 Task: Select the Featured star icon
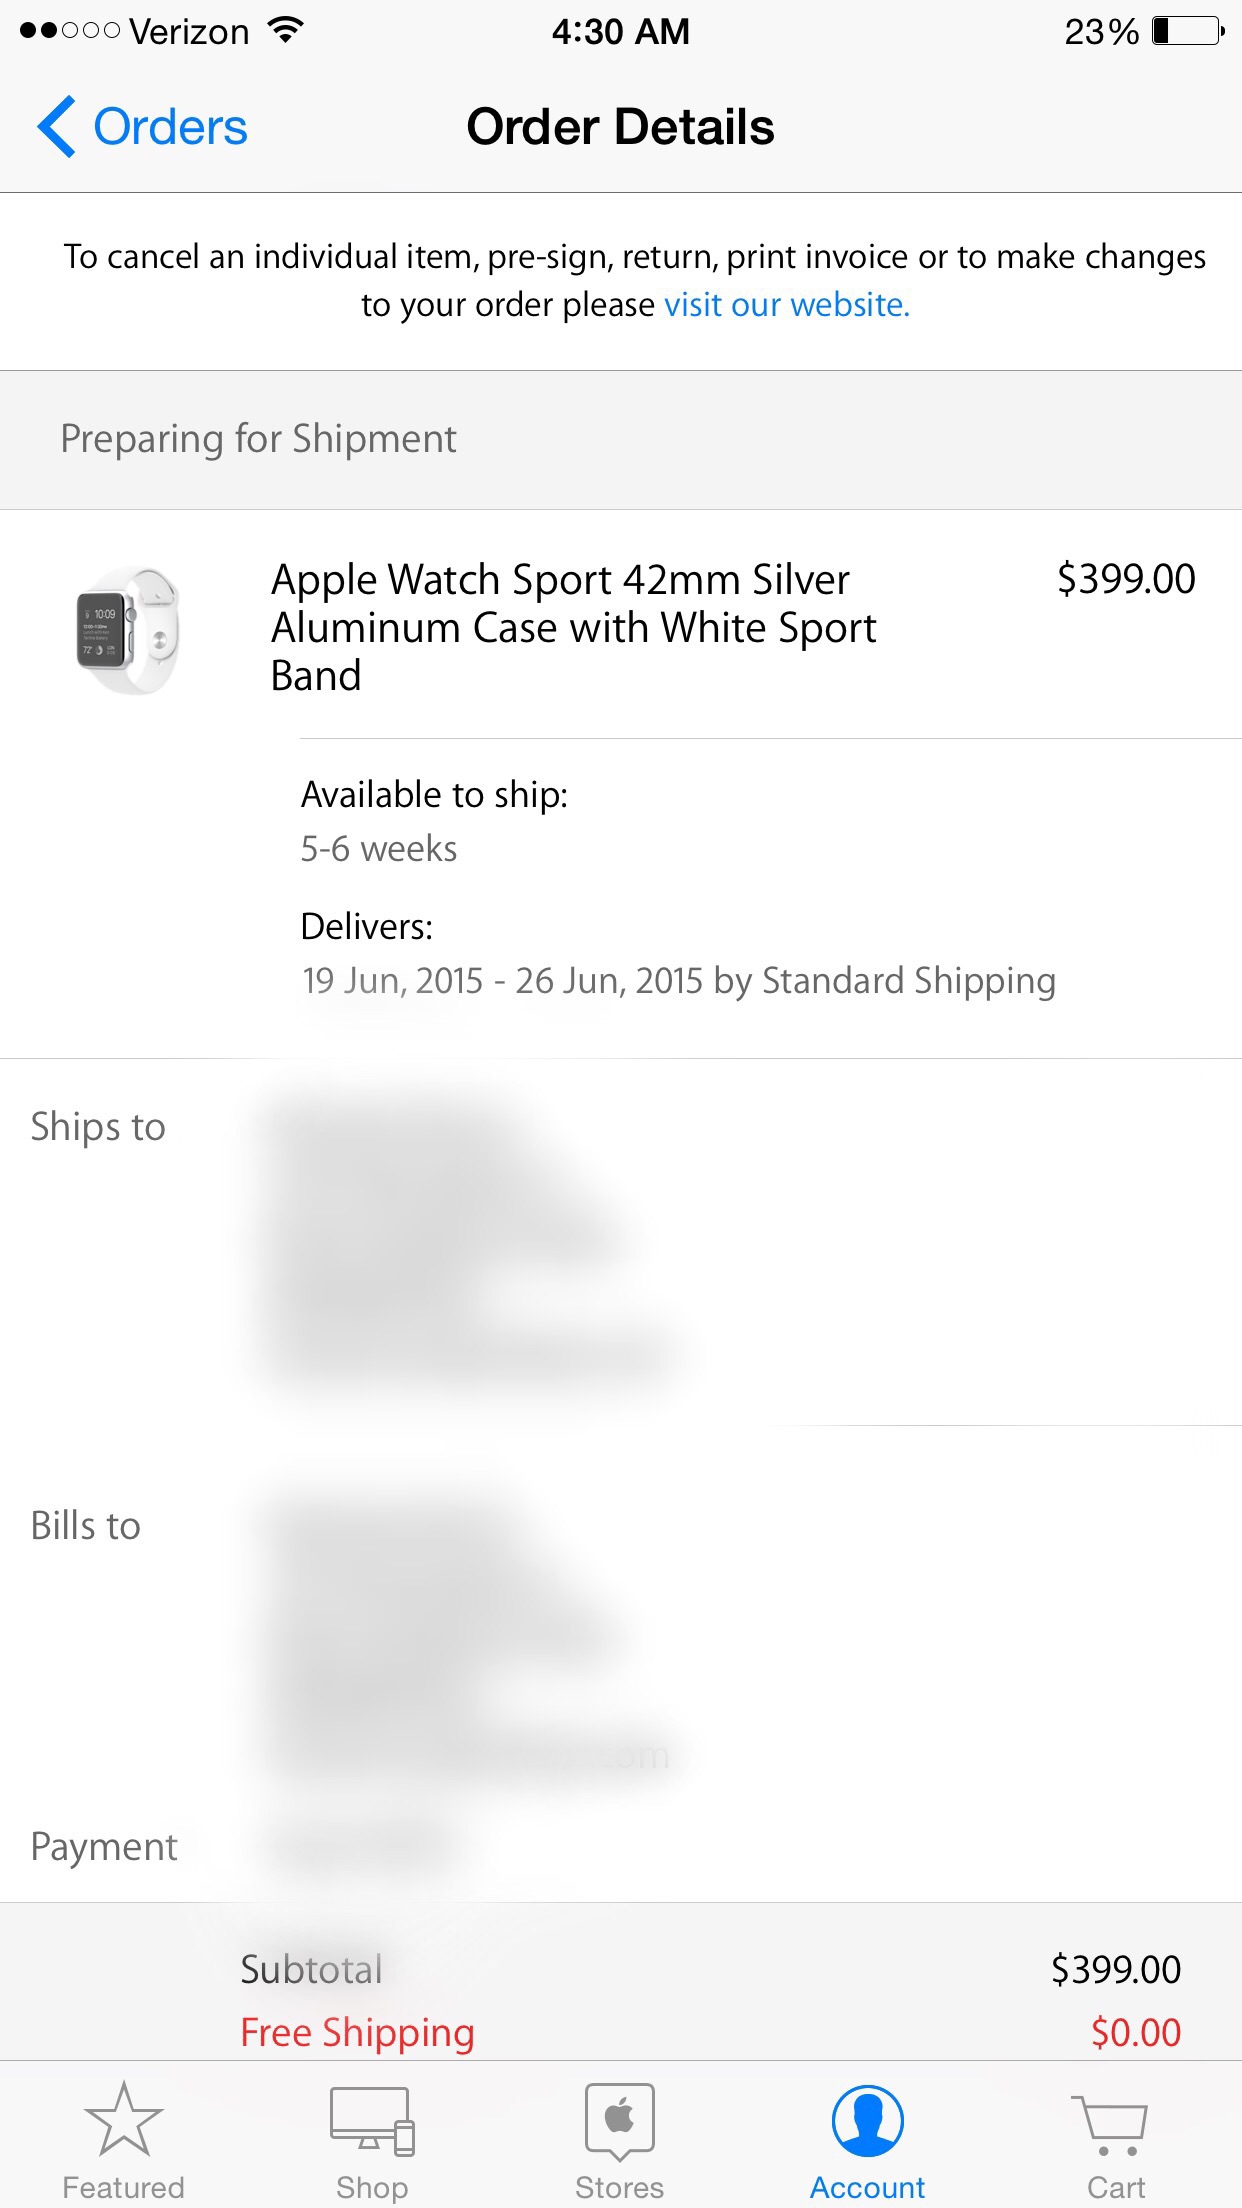(x=123, y=2120)
